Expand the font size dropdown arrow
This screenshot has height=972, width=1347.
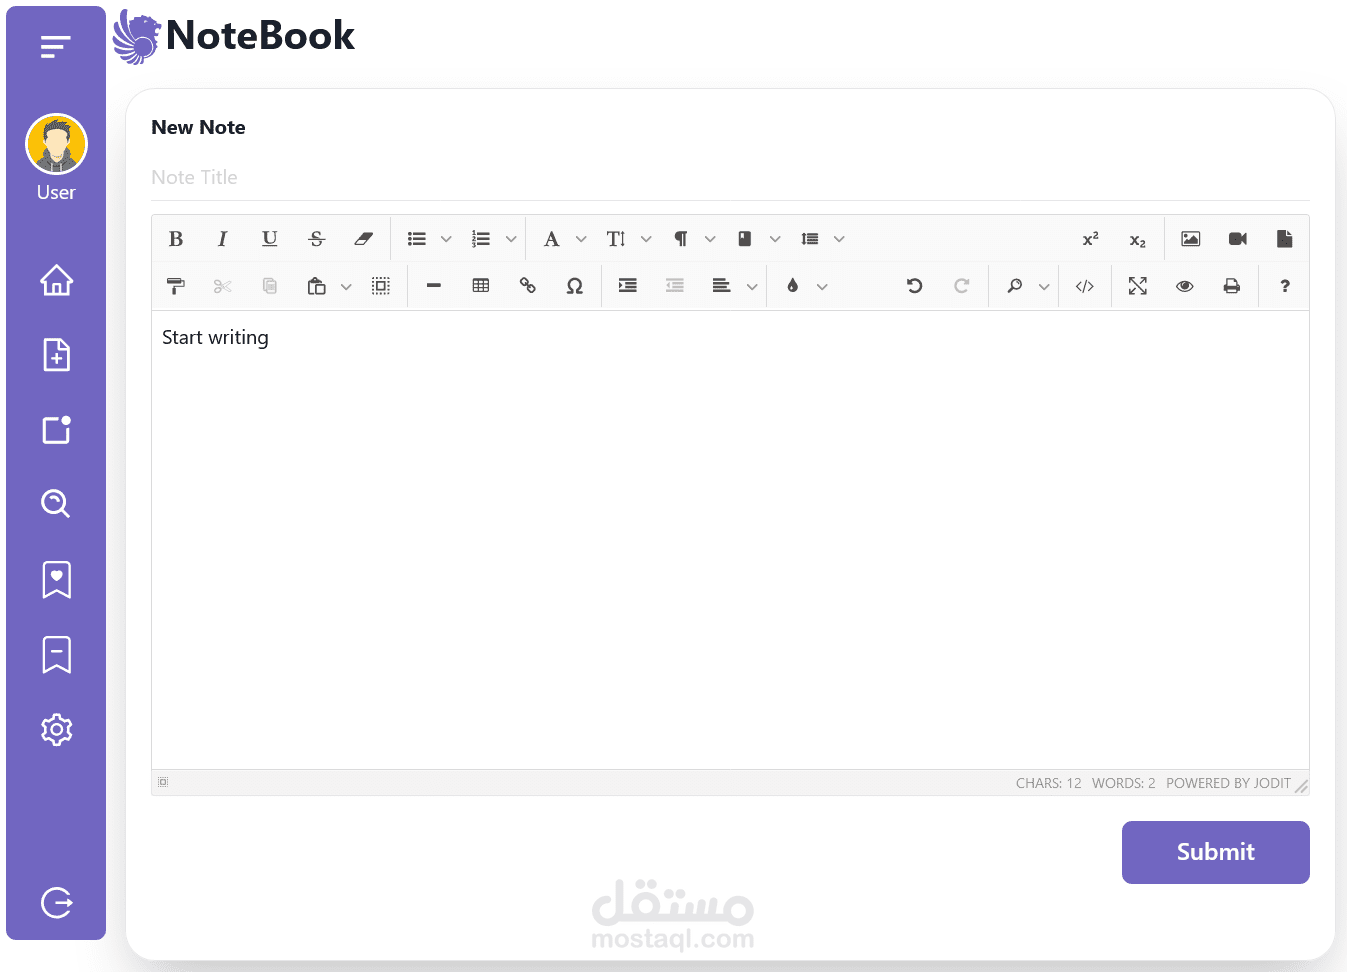pyautogui.click(x=646, y=239)
